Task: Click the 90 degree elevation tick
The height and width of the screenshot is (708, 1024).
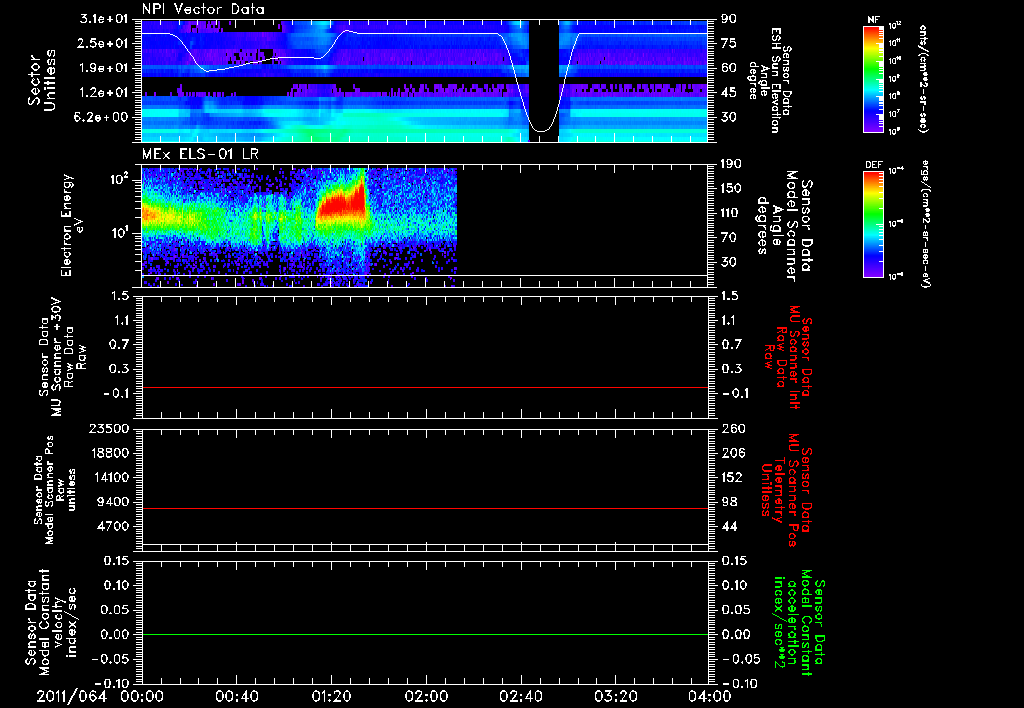Action: tap(729, 19)
